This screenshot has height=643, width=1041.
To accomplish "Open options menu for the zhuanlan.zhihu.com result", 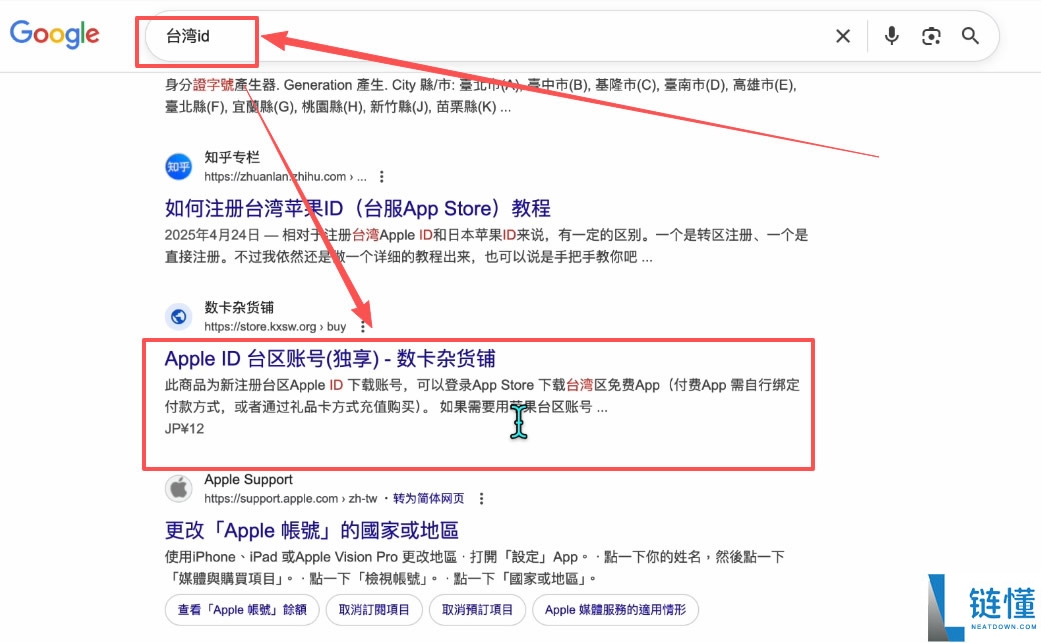I will pos(381,177).
